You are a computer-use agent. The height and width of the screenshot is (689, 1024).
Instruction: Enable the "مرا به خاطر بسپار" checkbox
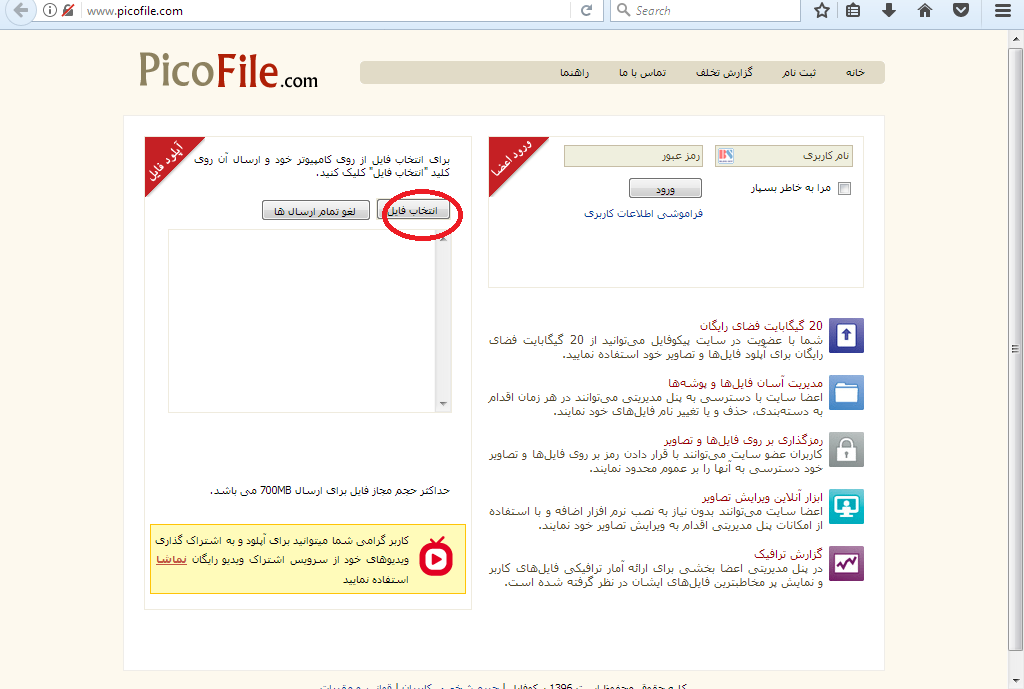coord(844,188)
